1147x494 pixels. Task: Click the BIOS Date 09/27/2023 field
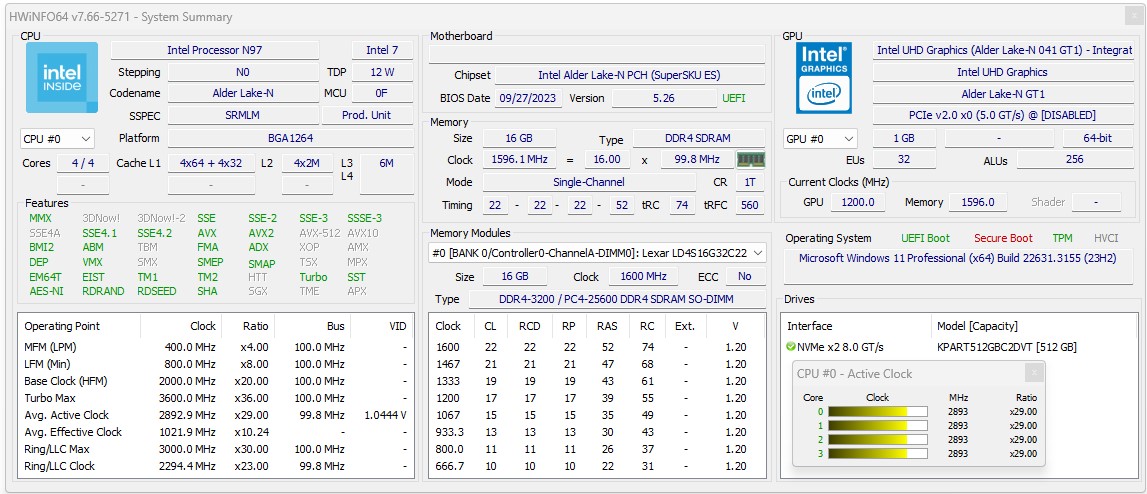click(x=530, y=98)
